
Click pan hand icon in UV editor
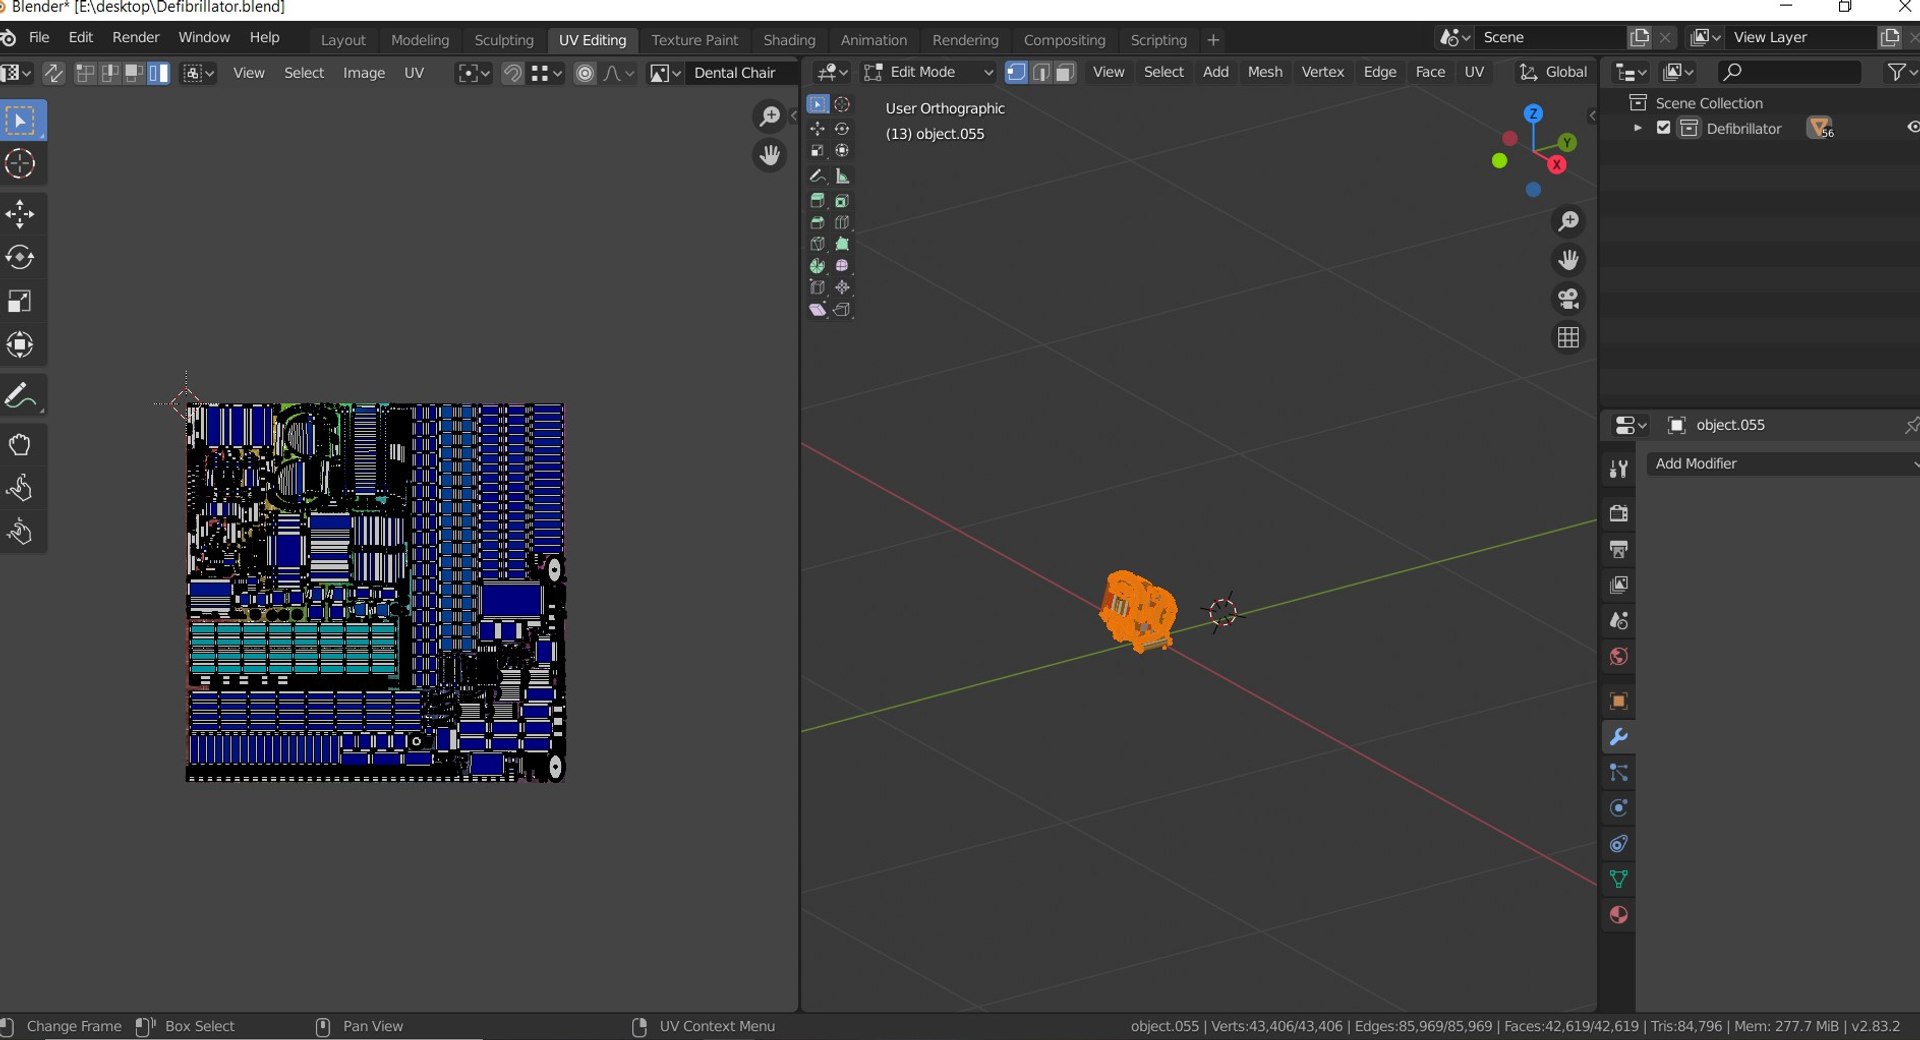click(769, 156)
